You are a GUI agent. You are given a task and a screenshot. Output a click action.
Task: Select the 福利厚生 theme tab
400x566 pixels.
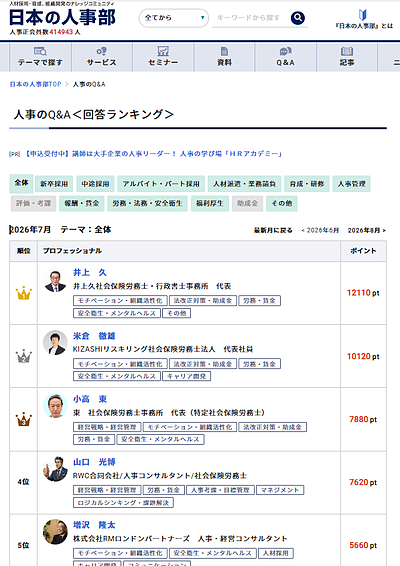pos(210,204)
